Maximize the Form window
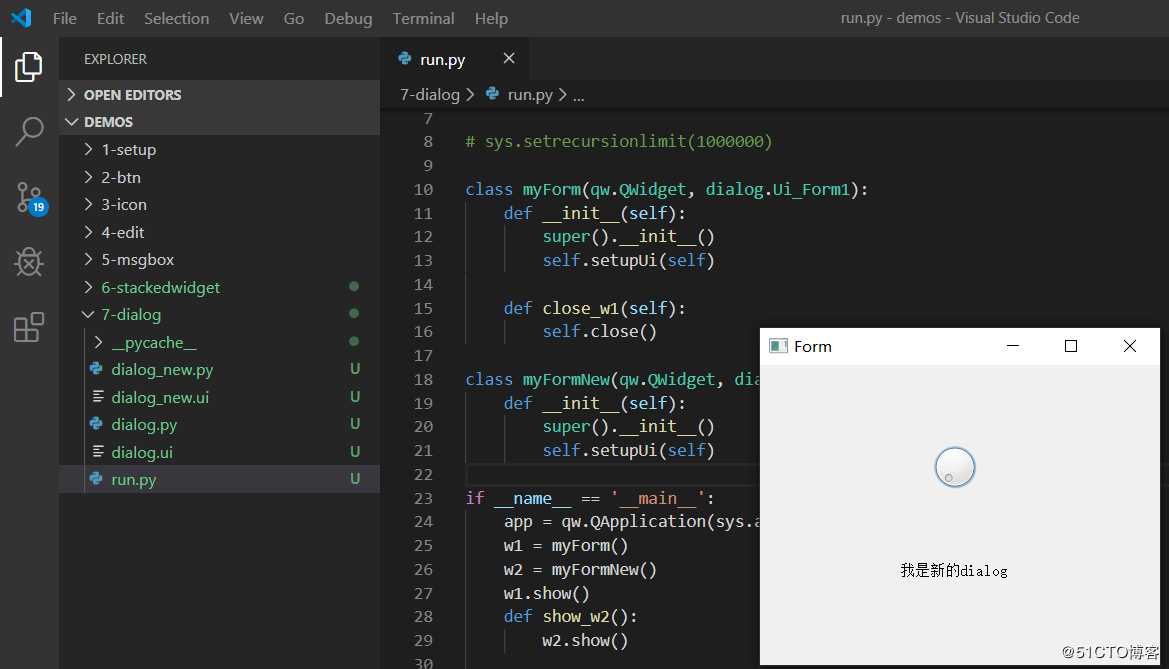This screenshot has width=1169, height=669. pyautogui.click(x=1071, y=346)
